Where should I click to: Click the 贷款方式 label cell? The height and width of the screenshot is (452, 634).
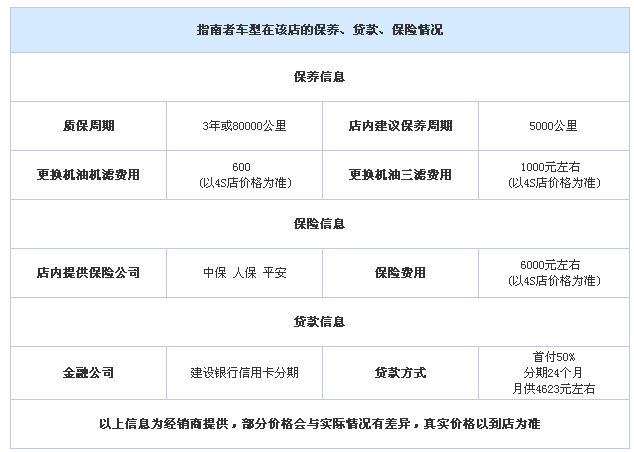(400, 372)
